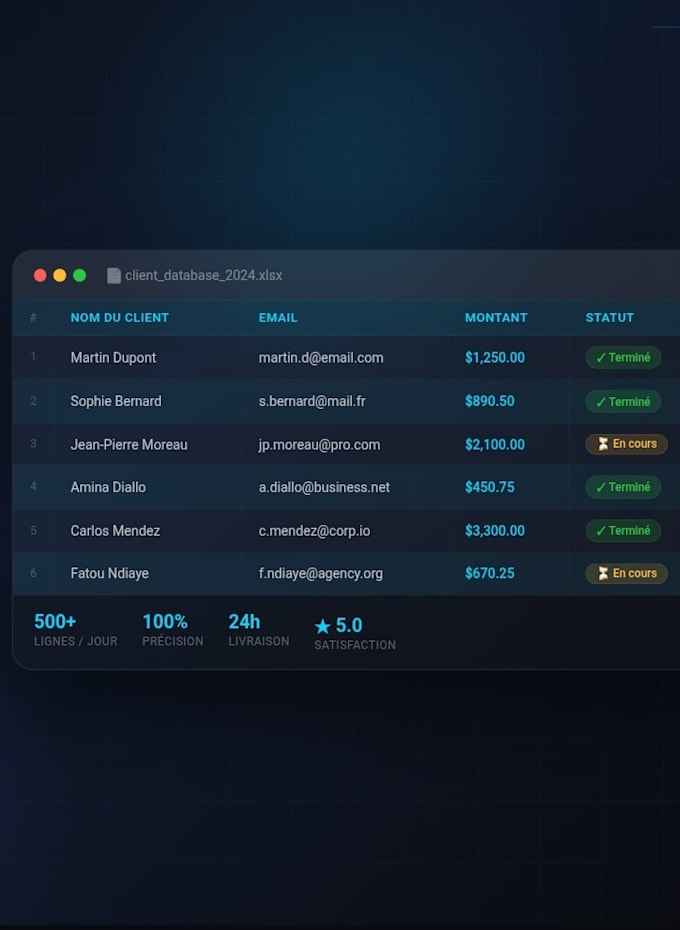The height and width of the screenshot is (930, 680).
Task: Select the $890.50 amount cell
Action: click(490, 401)
